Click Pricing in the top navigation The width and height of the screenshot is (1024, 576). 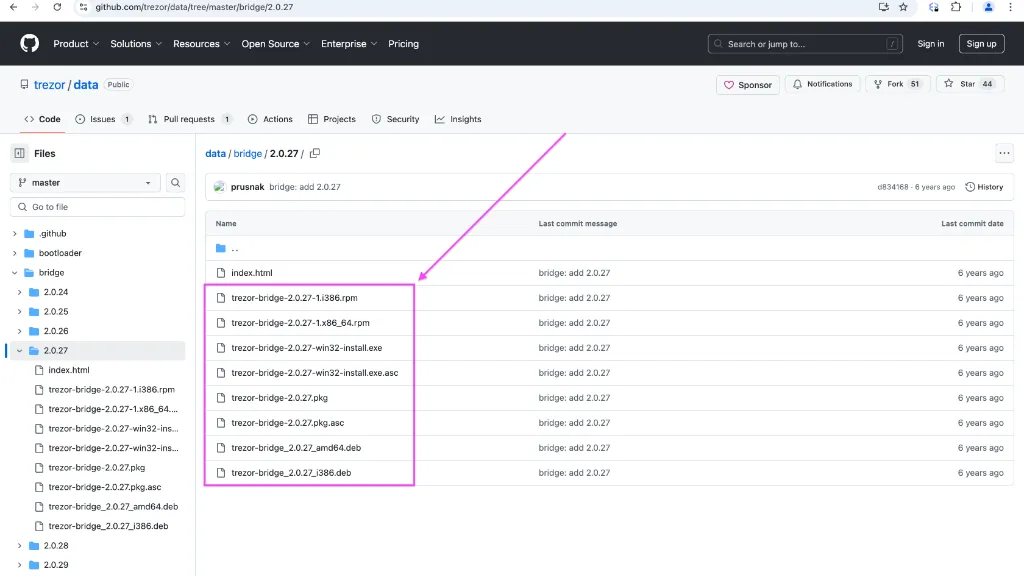click(x=403, y=44)
